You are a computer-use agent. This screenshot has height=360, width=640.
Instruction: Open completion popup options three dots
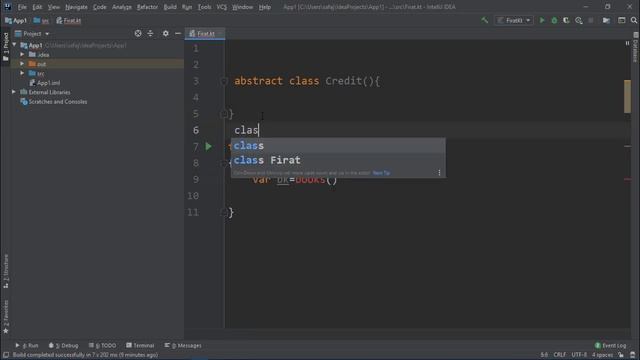439,173
